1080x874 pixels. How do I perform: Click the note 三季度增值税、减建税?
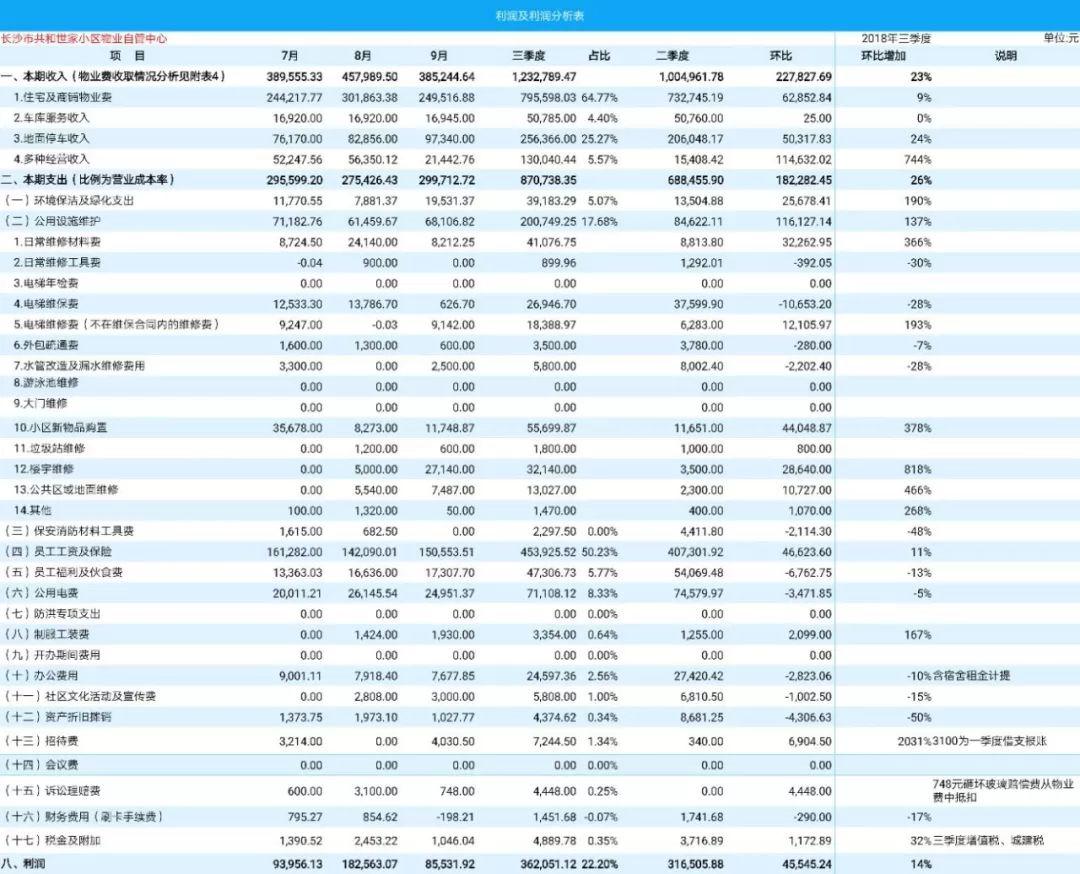click(x=988, y=840)
